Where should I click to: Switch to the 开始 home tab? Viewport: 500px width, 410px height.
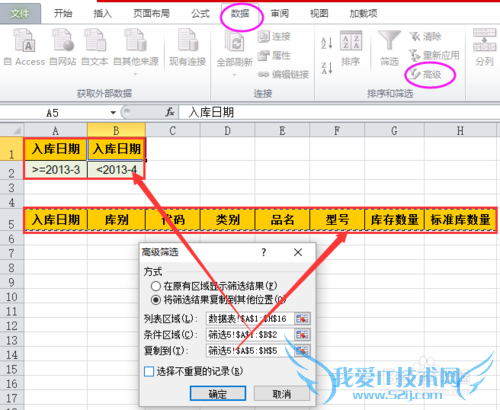point(63,13)
